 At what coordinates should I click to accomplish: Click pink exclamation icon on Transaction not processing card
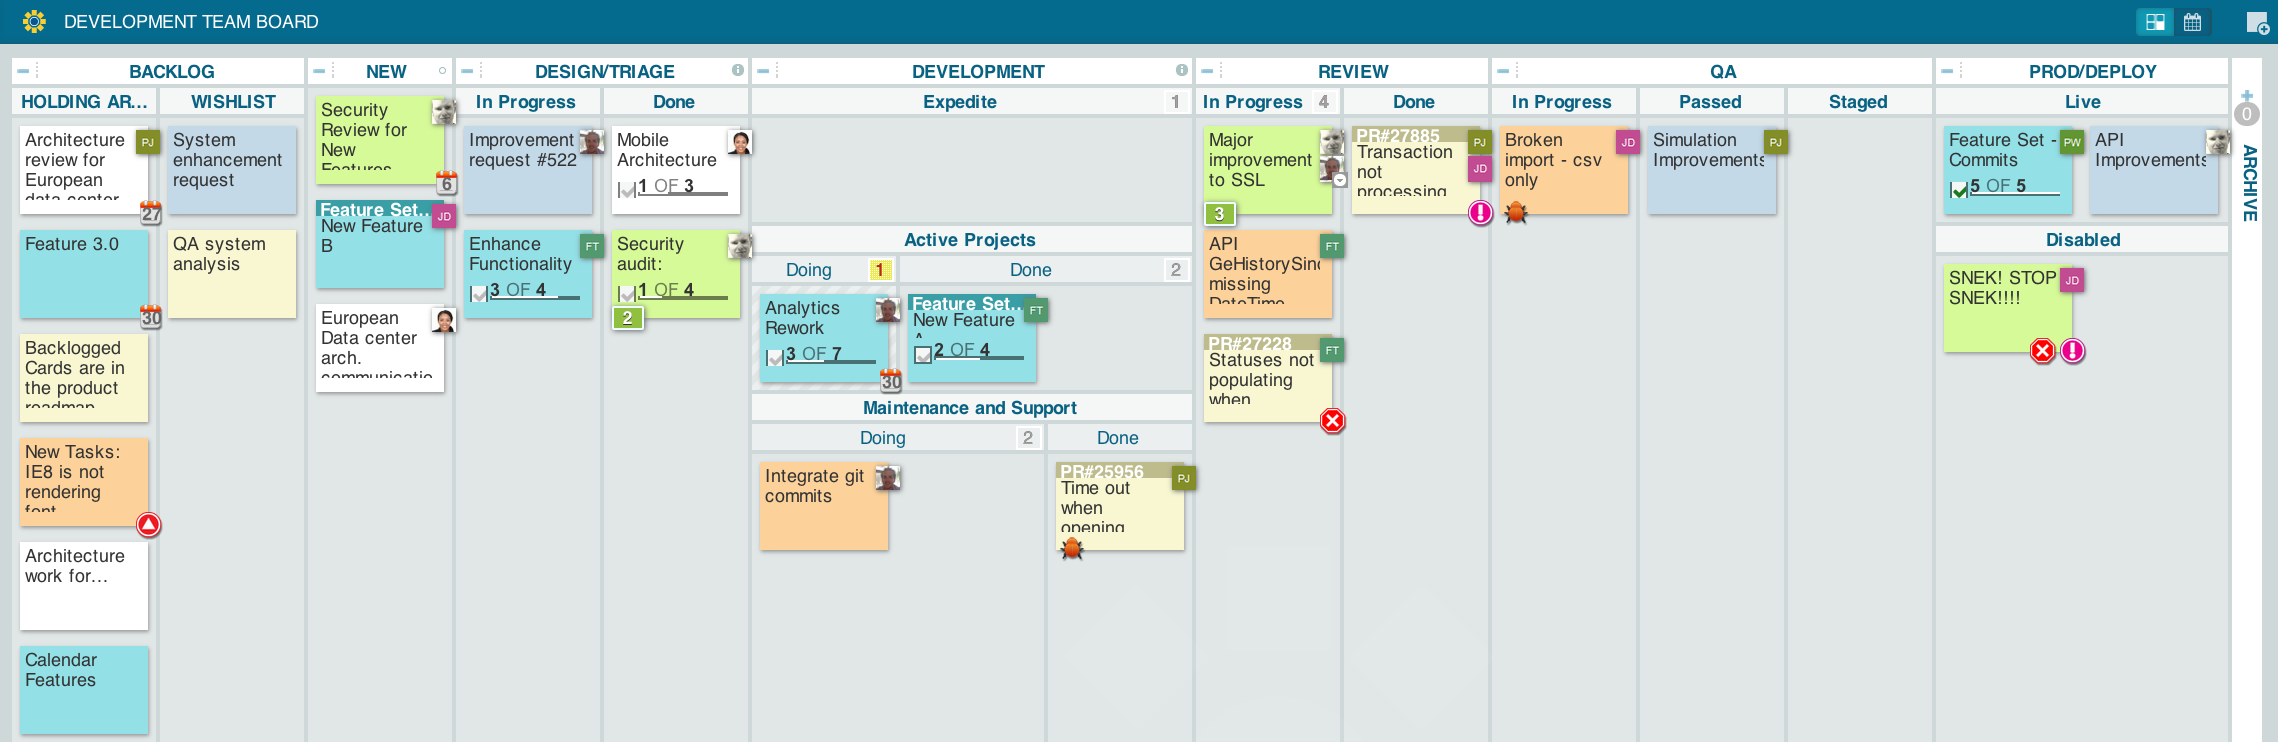pos(1480,212)
